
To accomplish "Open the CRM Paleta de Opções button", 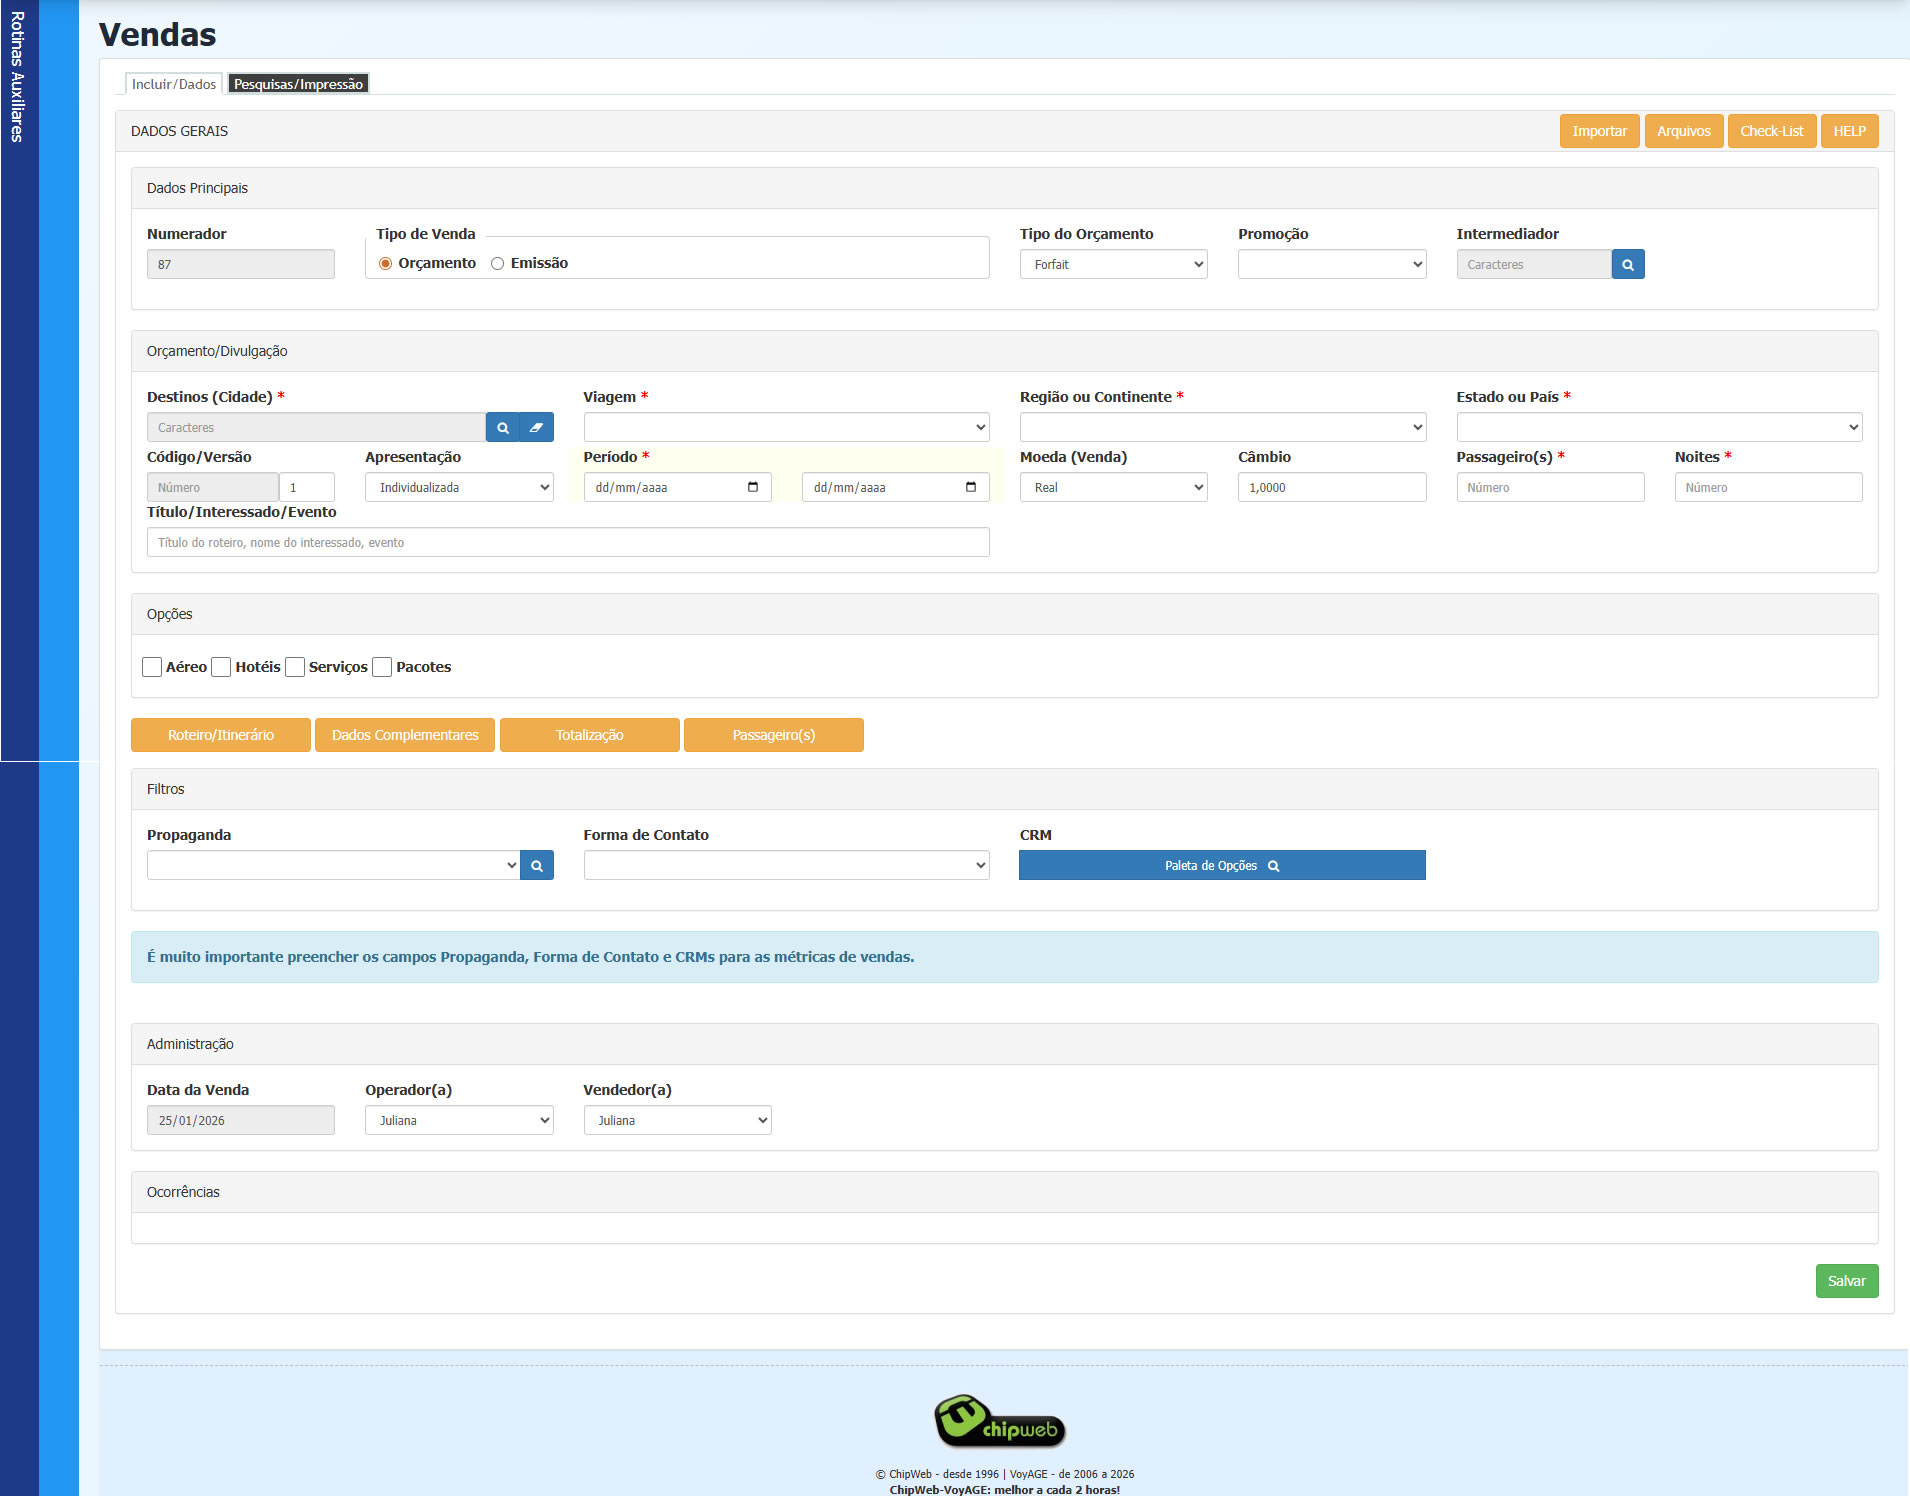I will tap(1221, 866).
